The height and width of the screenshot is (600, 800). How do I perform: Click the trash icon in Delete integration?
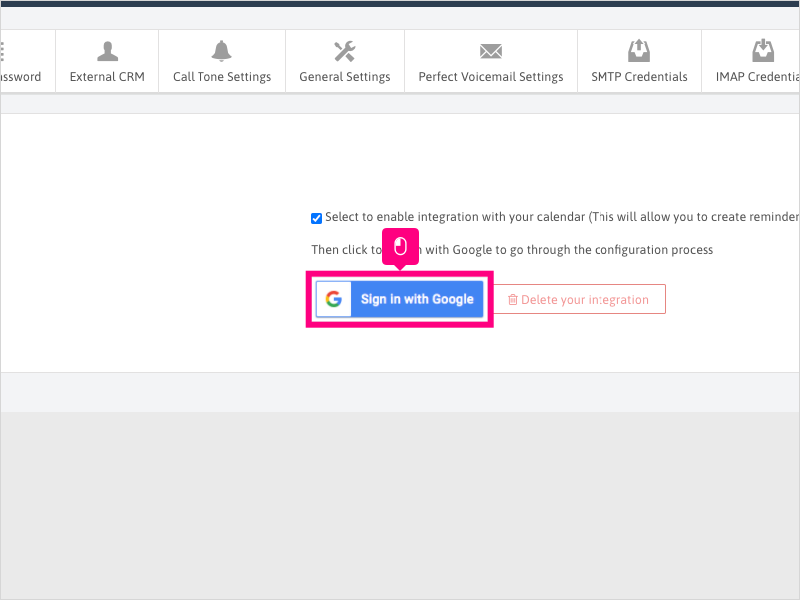point(513,299)
